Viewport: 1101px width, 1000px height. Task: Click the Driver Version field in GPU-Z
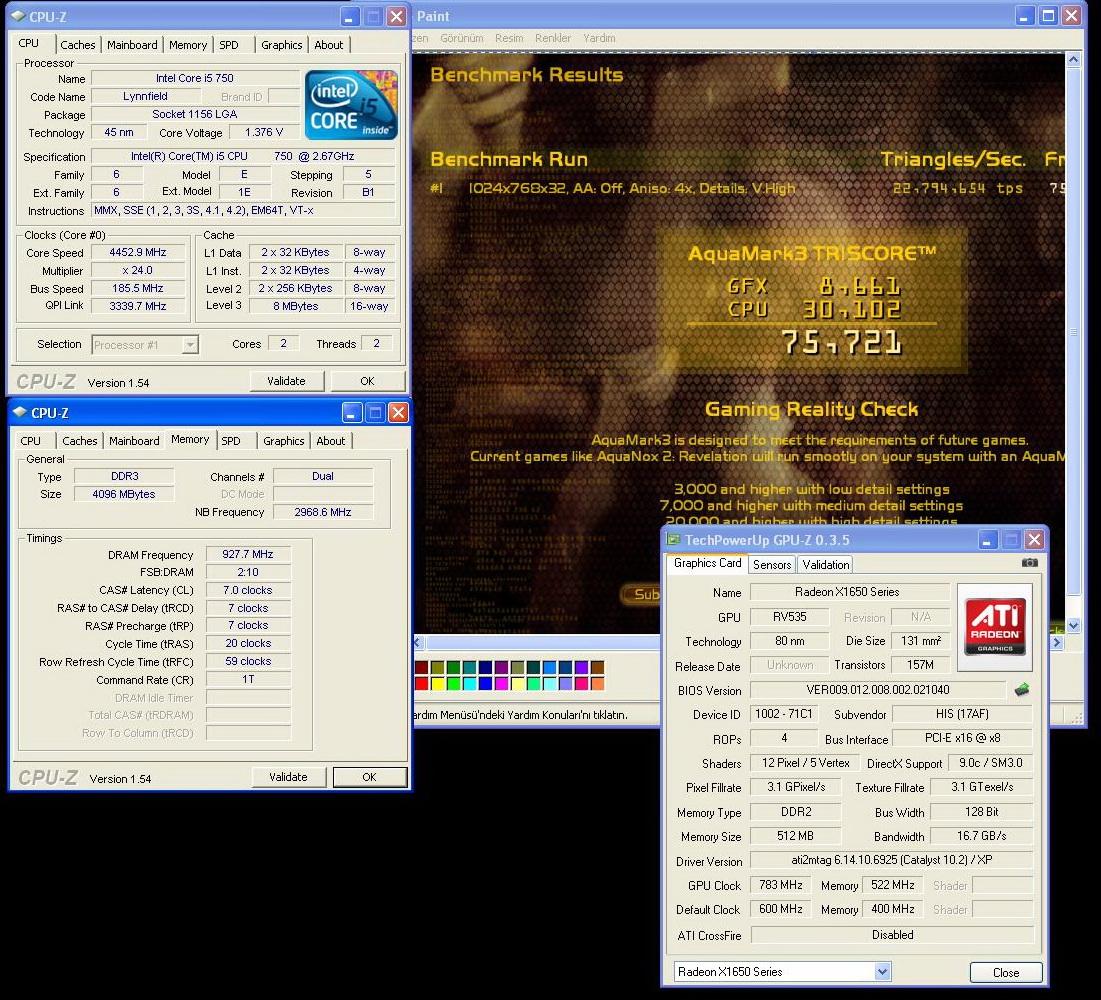pyautogui.click(x=892, y=860)
